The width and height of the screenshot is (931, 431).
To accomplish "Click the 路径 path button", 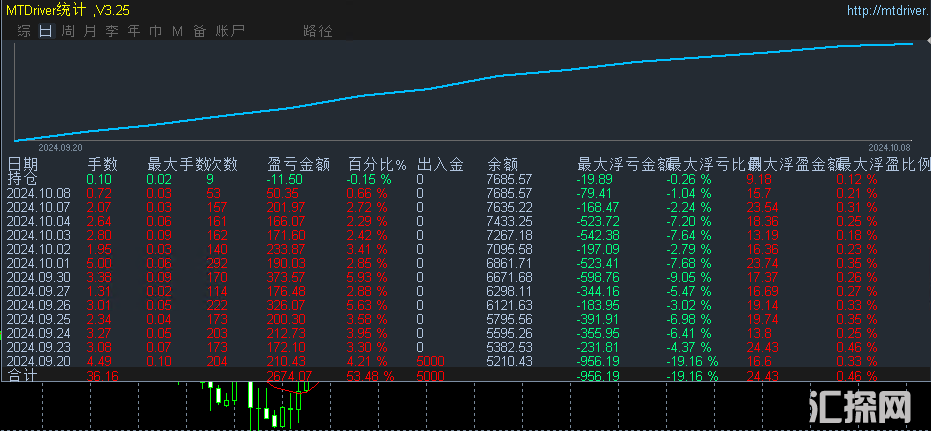I will [317, 31].
